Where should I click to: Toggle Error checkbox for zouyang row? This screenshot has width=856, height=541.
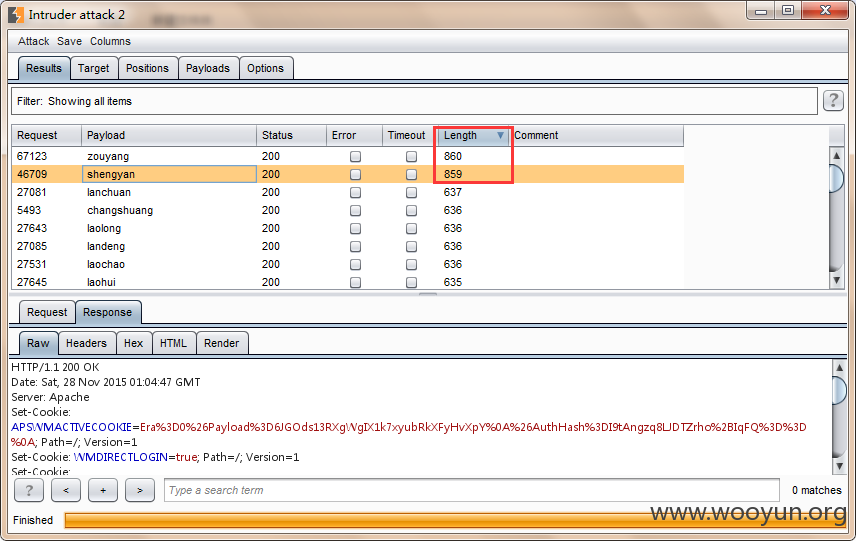pos(355,157)
